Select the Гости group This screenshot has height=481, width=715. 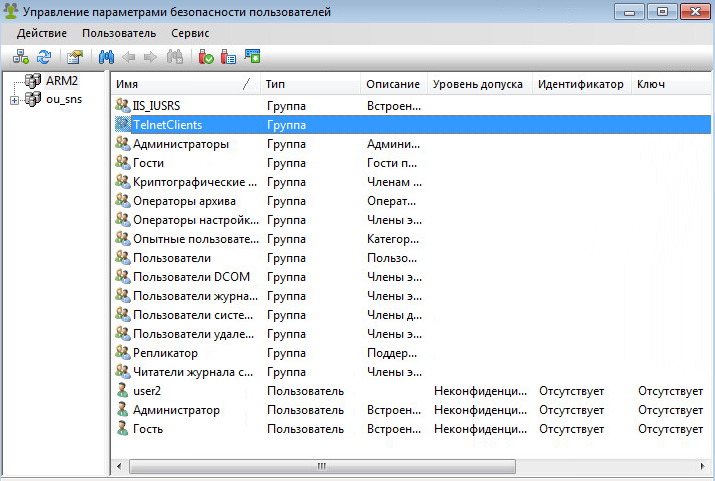[x=148, y=163]
